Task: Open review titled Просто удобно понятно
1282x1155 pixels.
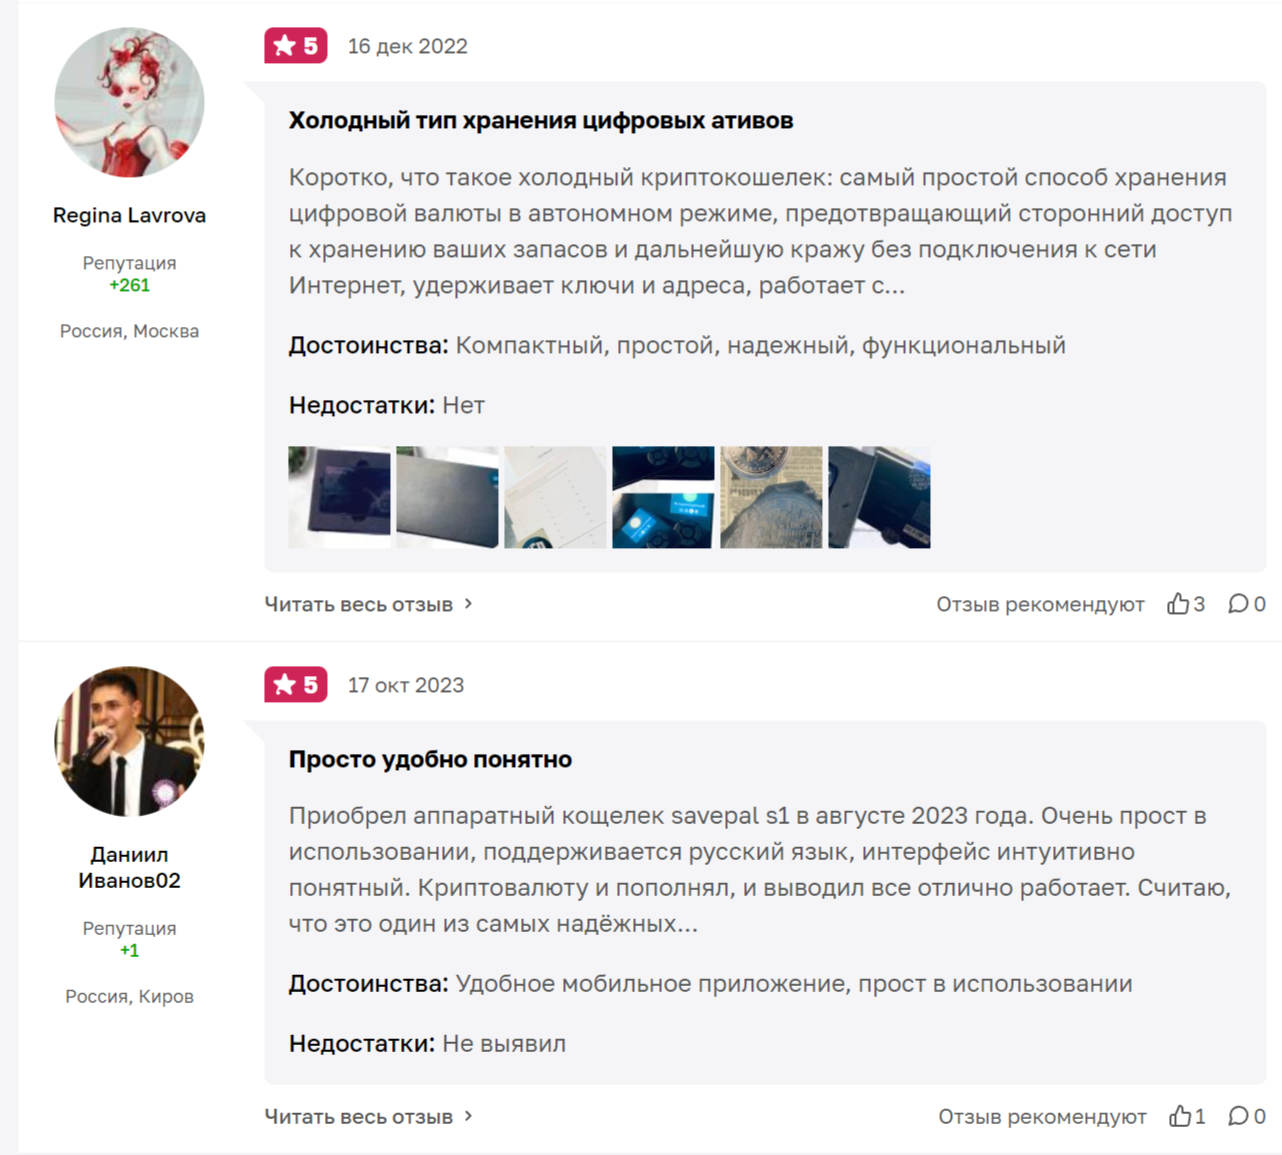Action: [x=430, y=759]
